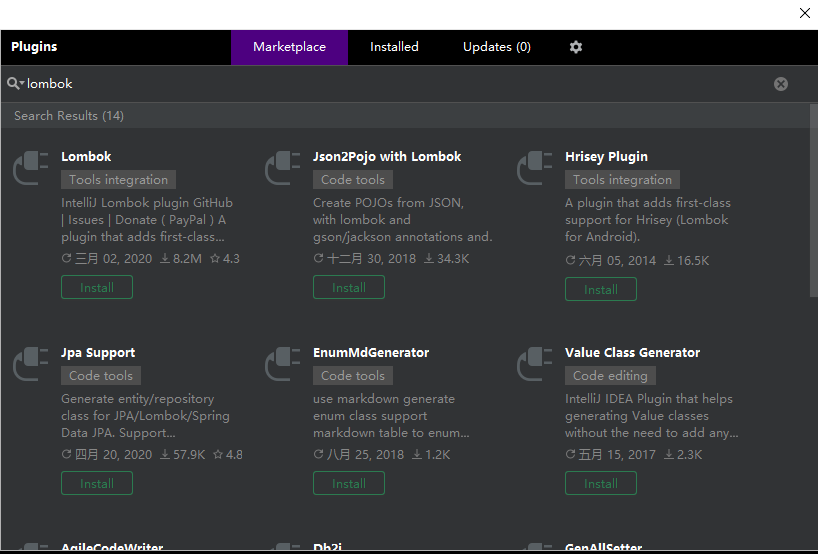Screen dimensions: 818x554
Task: Click EnumMdGenerator's 1.2K downloads count
Action: coord(431,455)
